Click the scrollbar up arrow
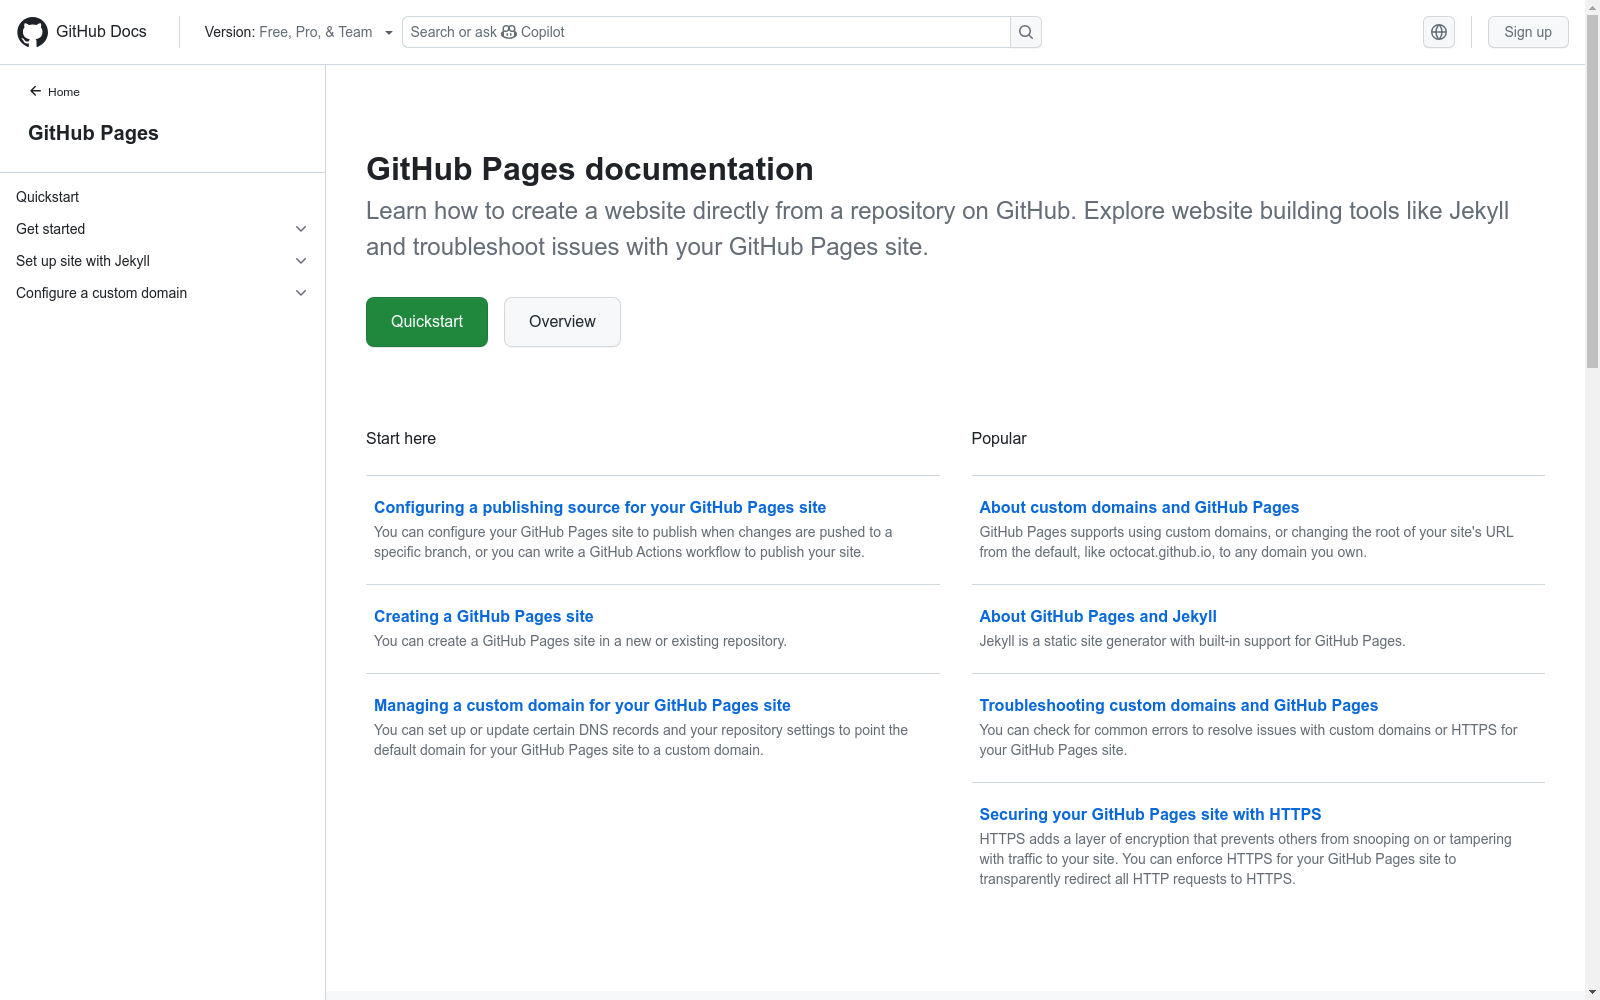 (x=1592, y=7)
